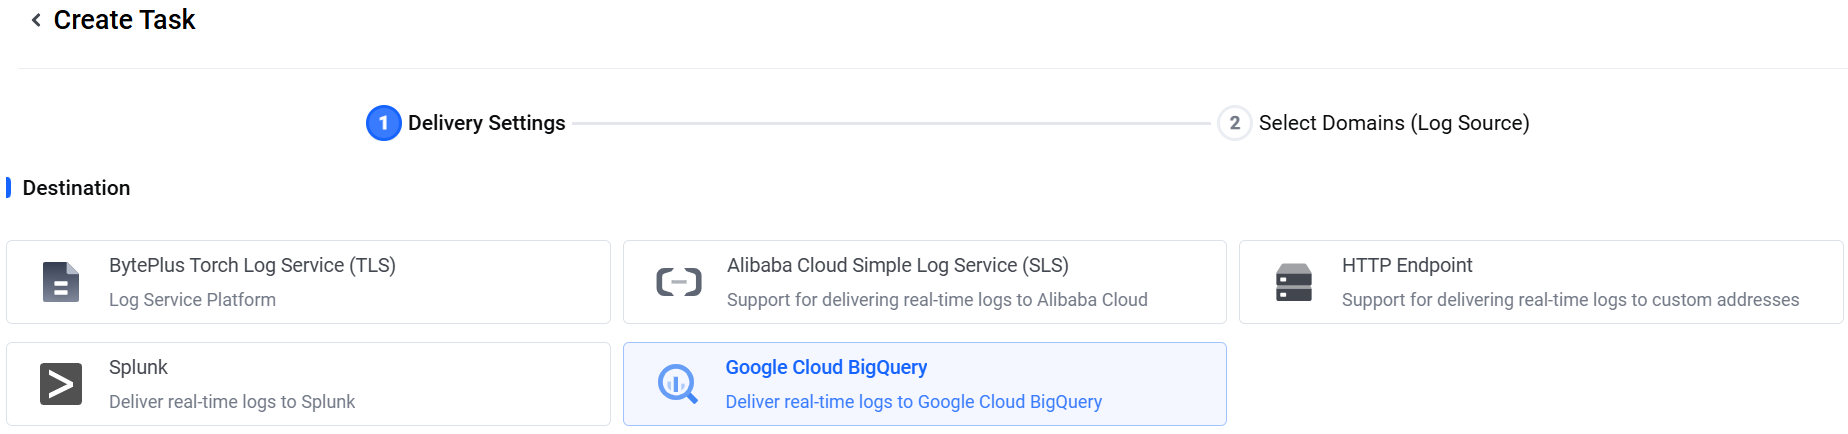Click the Google Cloud BigQuery magnifier icon
Screen dimensions: 1848x434
[x=677, y=384]
